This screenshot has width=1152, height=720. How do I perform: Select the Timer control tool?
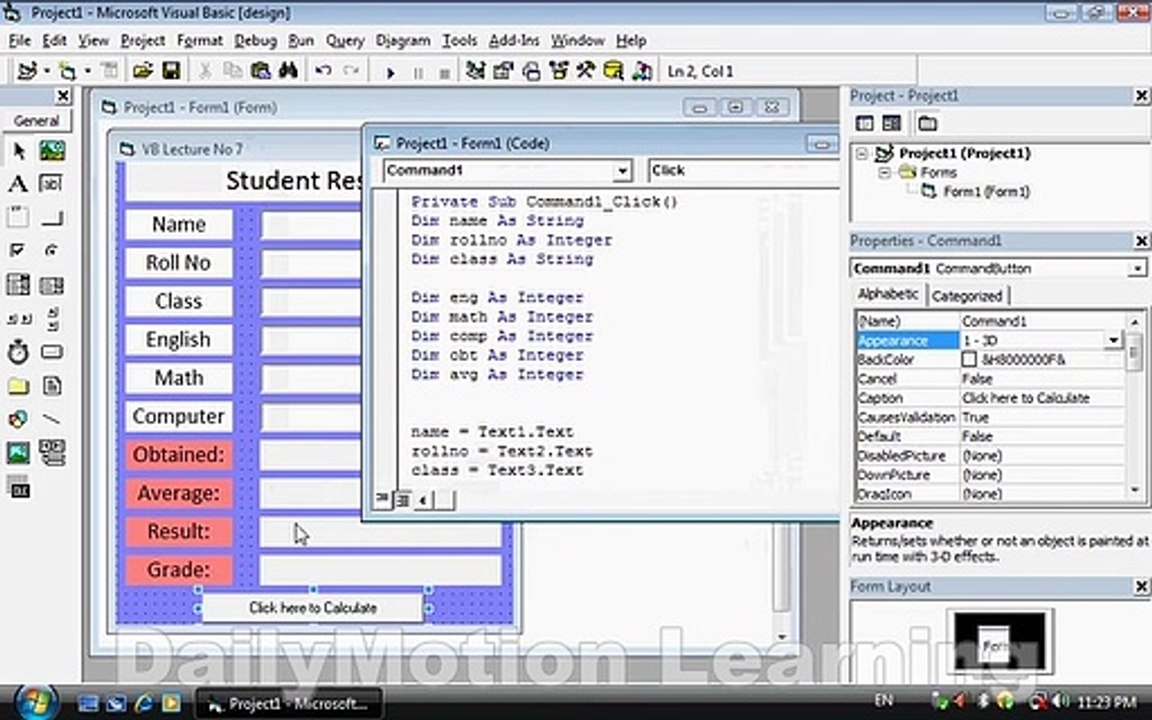(x=18, y=352)
